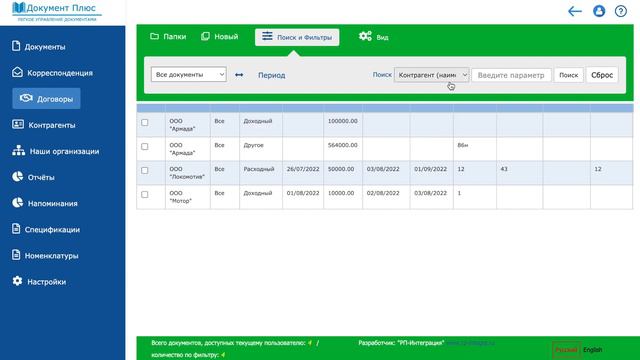Open the Напоминания section

tap(53, 204)
